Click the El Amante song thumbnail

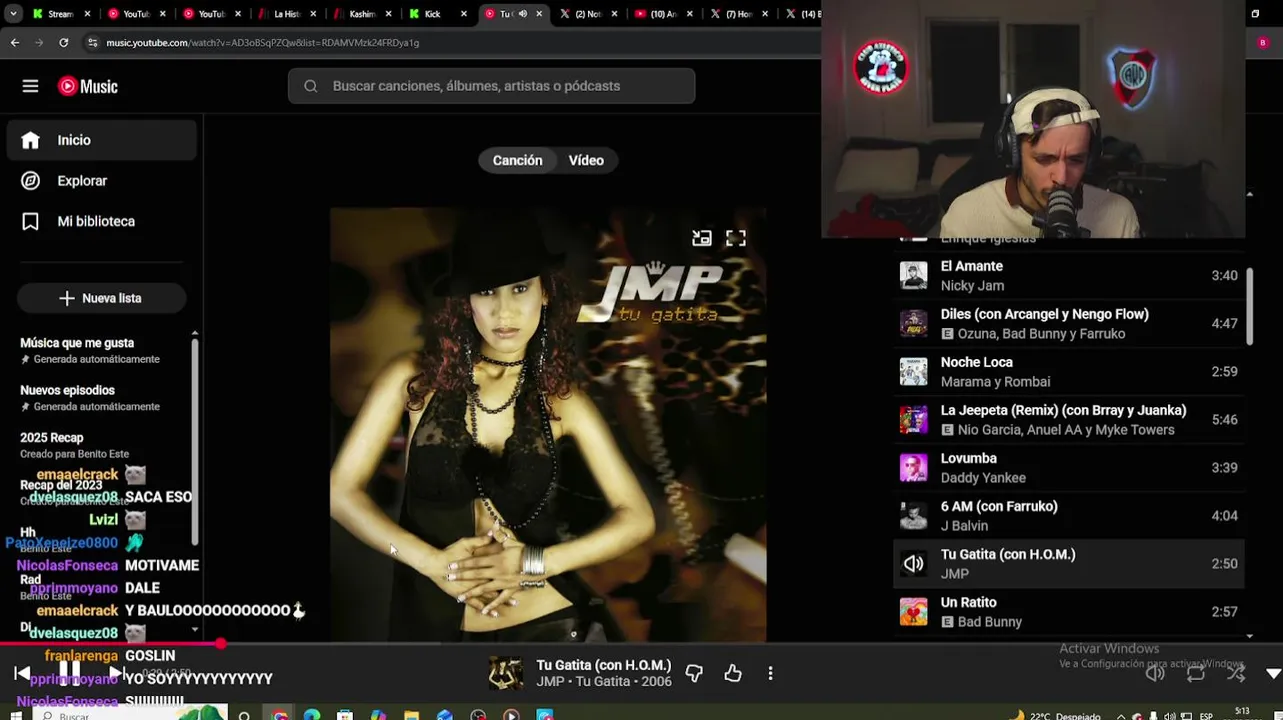[913, 276]
